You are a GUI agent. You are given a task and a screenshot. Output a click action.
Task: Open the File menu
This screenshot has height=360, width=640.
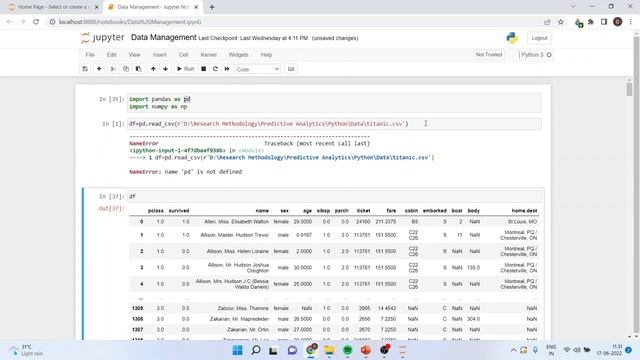click(x=90, y=55)
